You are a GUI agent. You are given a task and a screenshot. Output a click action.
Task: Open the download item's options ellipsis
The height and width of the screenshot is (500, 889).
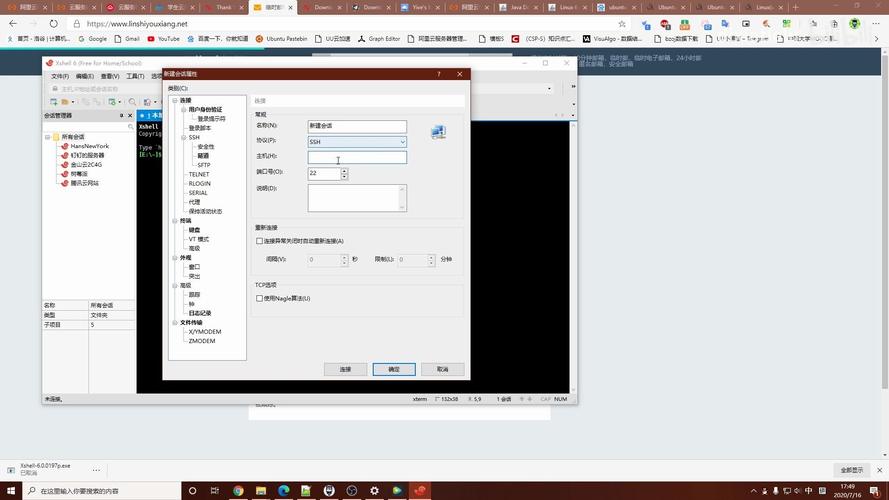(x=96, y=470)
